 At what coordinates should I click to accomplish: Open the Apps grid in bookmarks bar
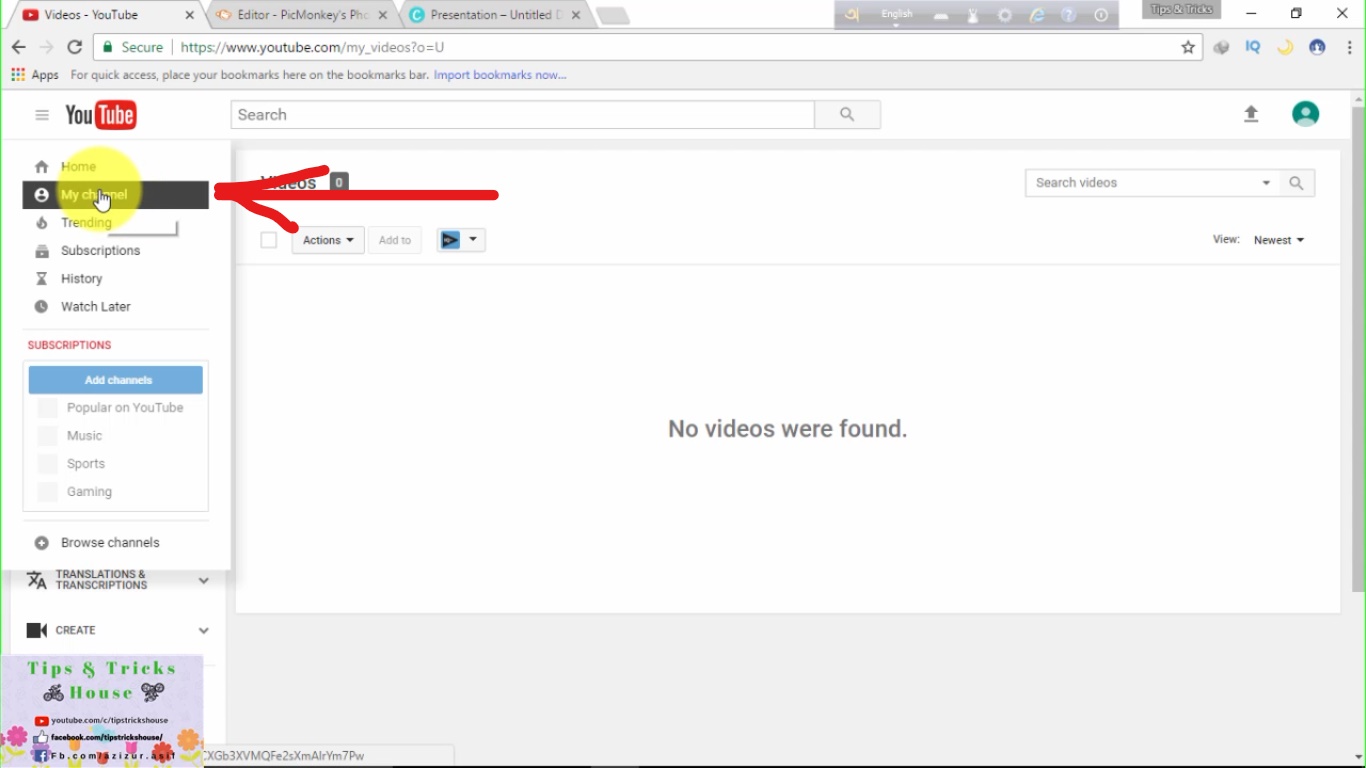35,75
